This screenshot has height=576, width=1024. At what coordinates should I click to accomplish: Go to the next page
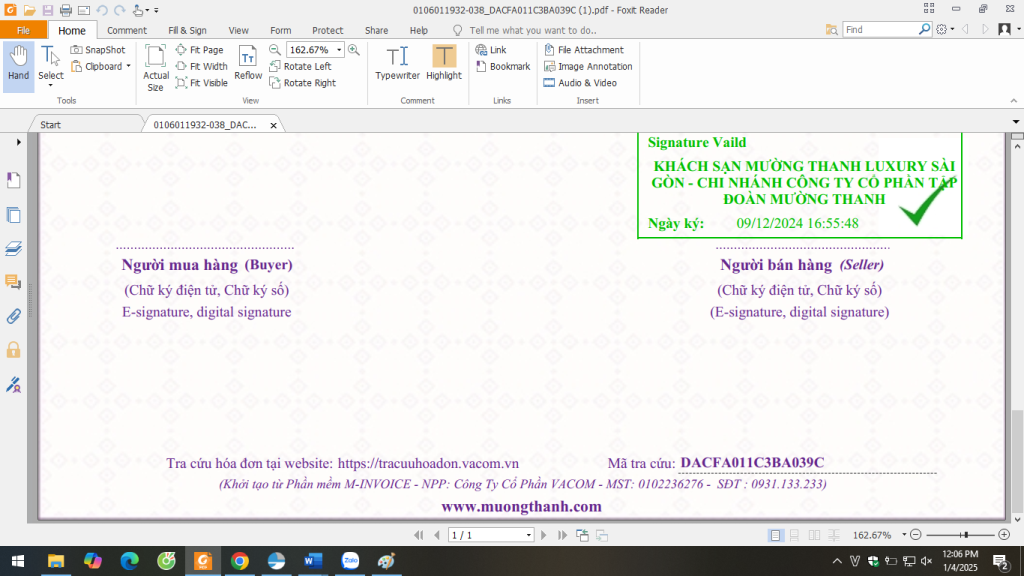point(543,535)
